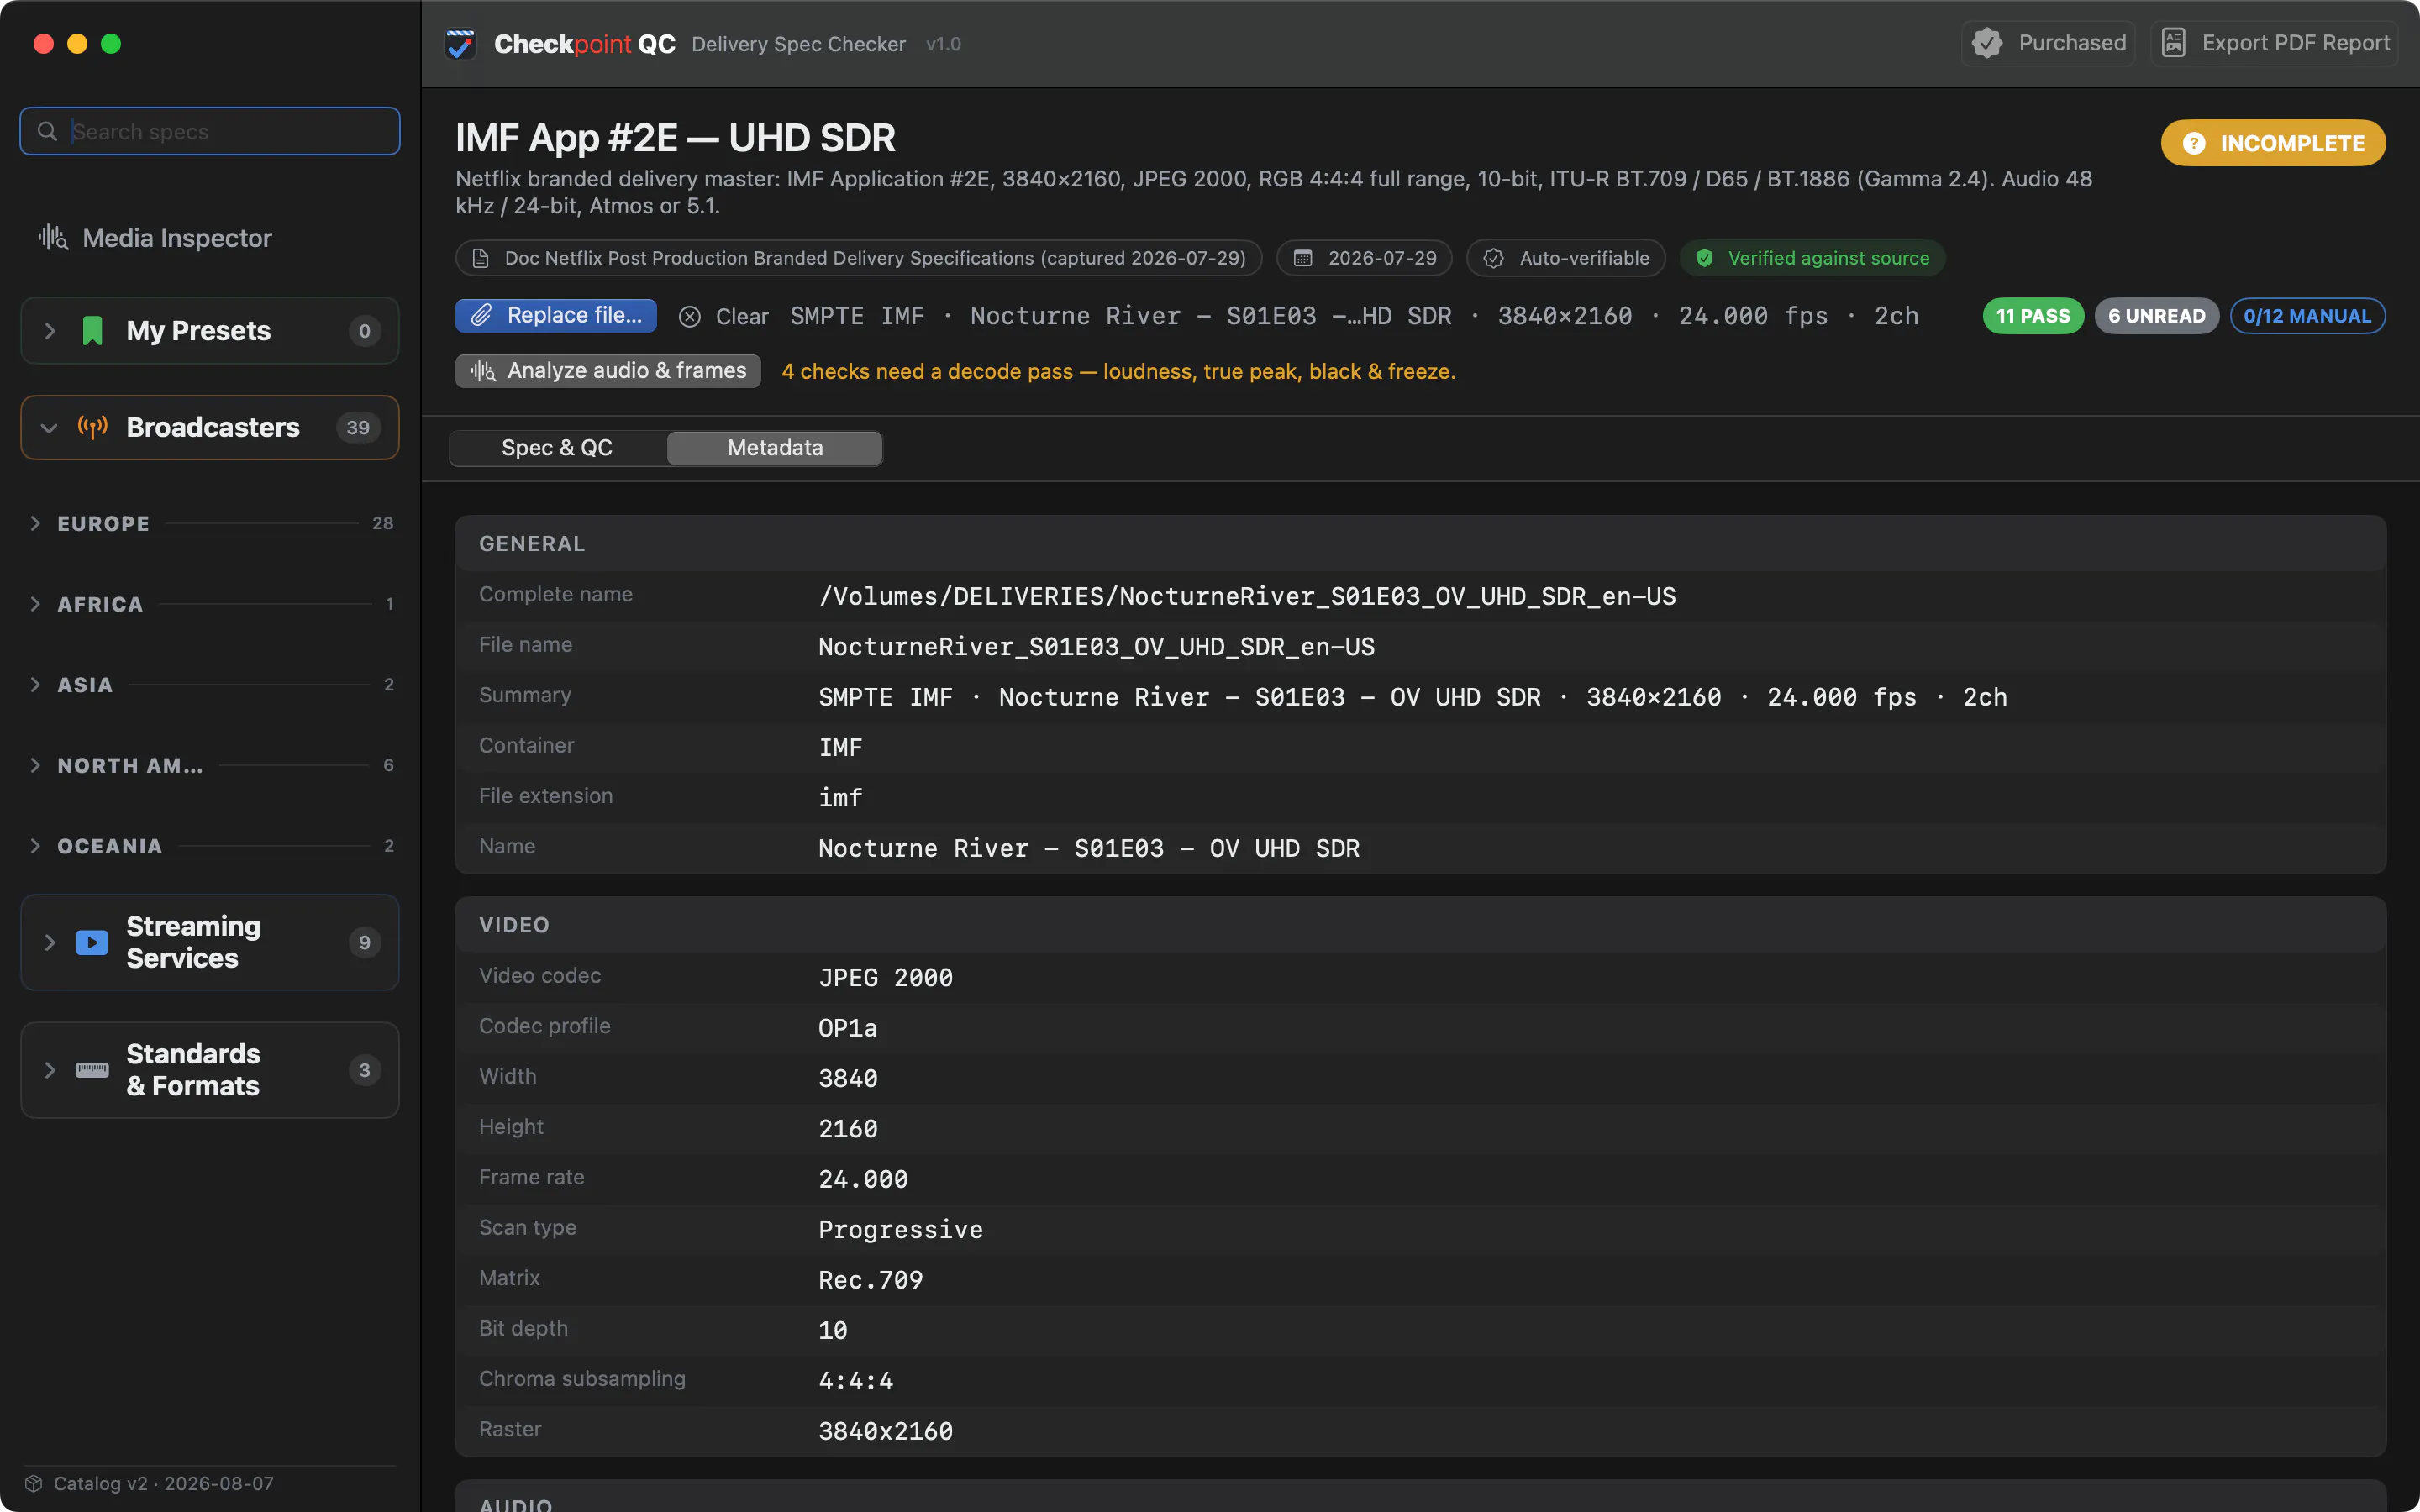This screenshot has width=2420, height=1512.
Task: Expand the Standards & Formats section
Action: tap(49, 1070)
